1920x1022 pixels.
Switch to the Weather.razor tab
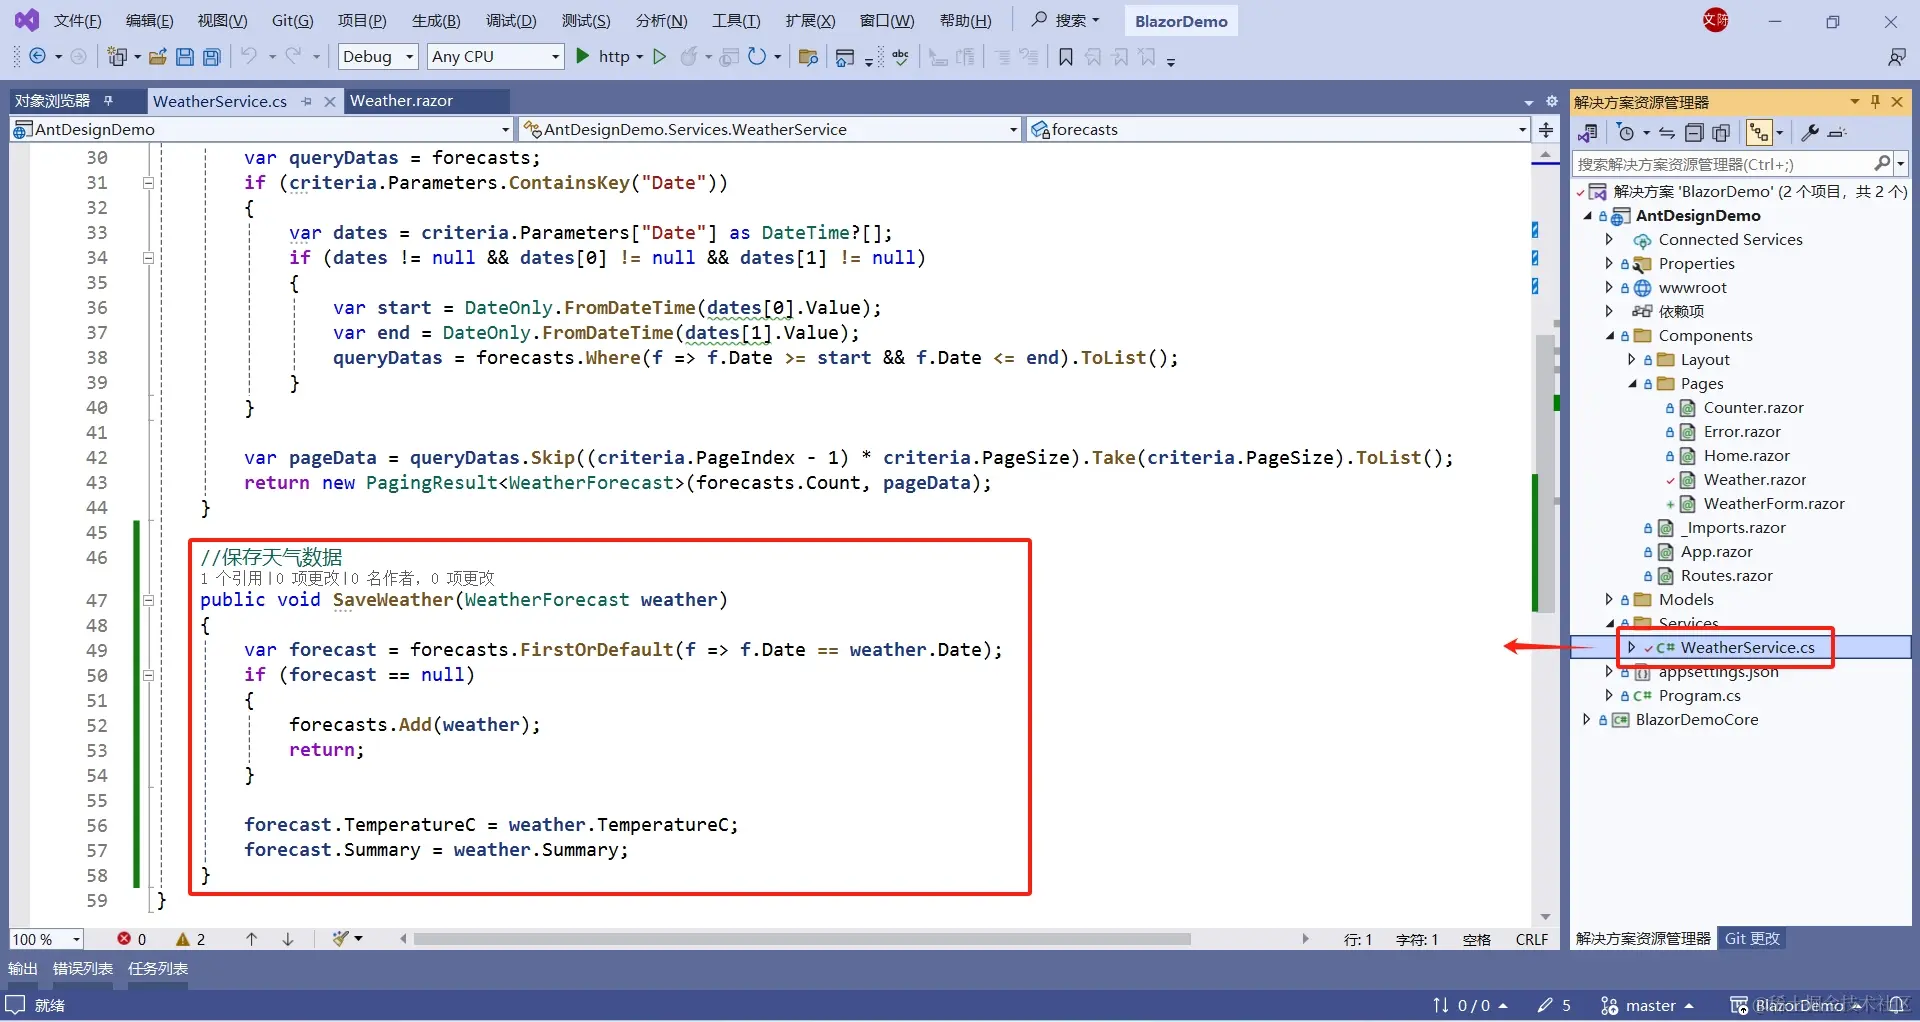click(x=401, y=101)
